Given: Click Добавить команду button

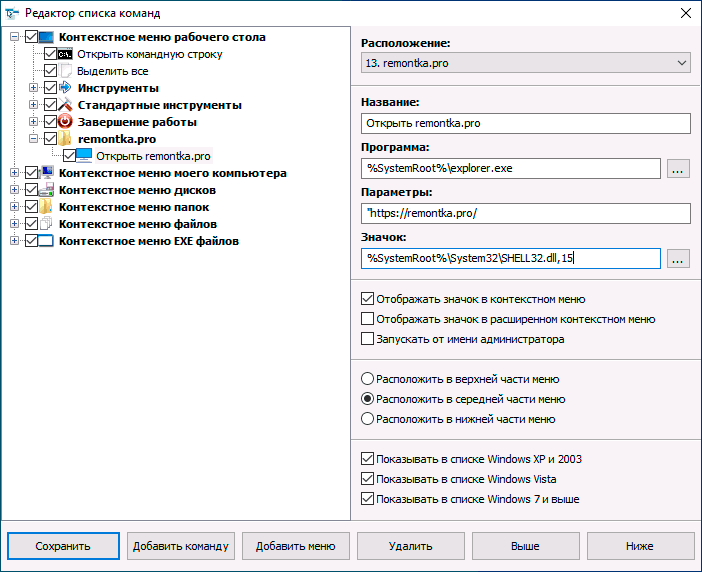Looking at the screenshot, I should (181, 546).
